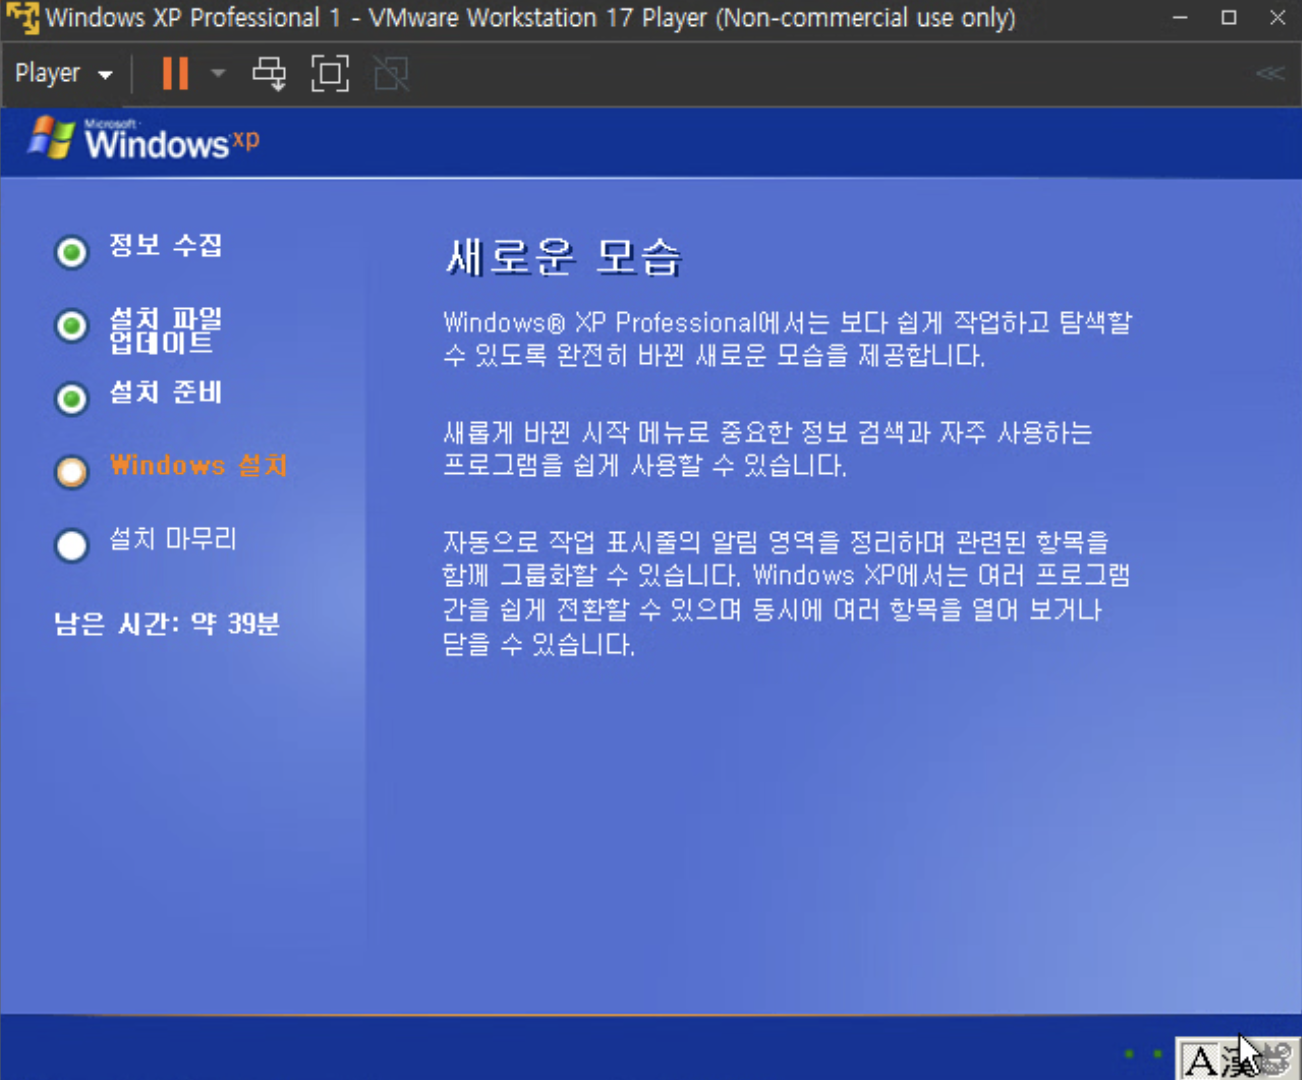
Task: Select the Windows 설치 step bullet
Action: coord(71,471)
